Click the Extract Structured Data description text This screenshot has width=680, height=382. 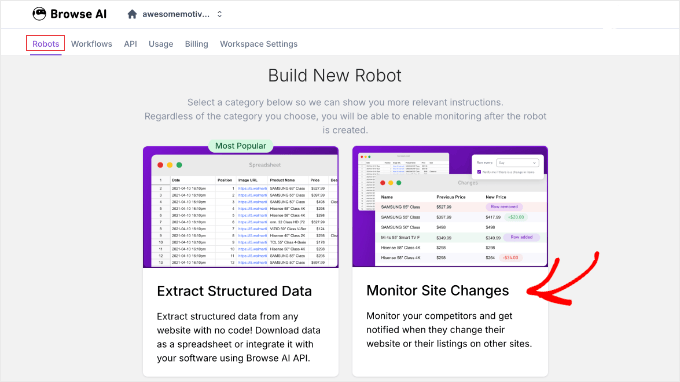pyautogui.click(x=239, y=337)
